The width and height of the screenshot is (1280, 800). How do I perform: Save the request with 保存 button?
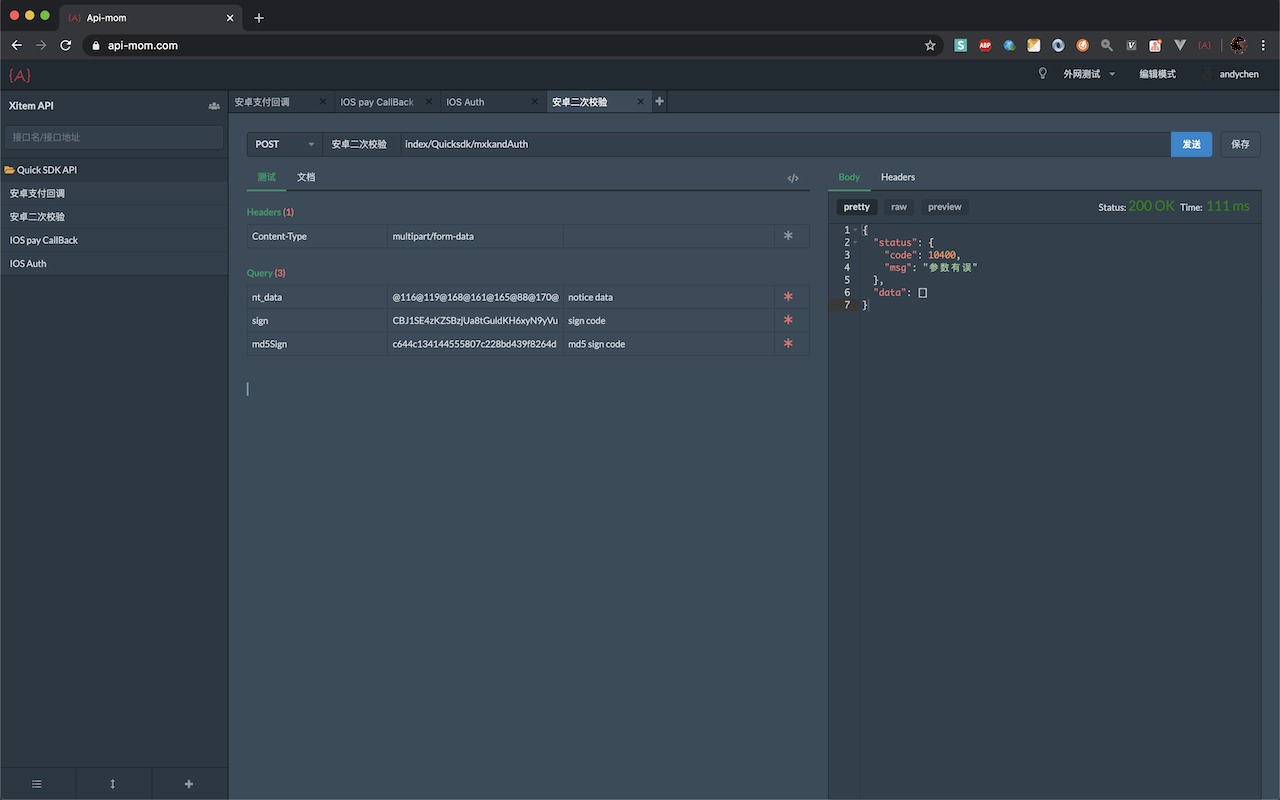click(1240, 144)
